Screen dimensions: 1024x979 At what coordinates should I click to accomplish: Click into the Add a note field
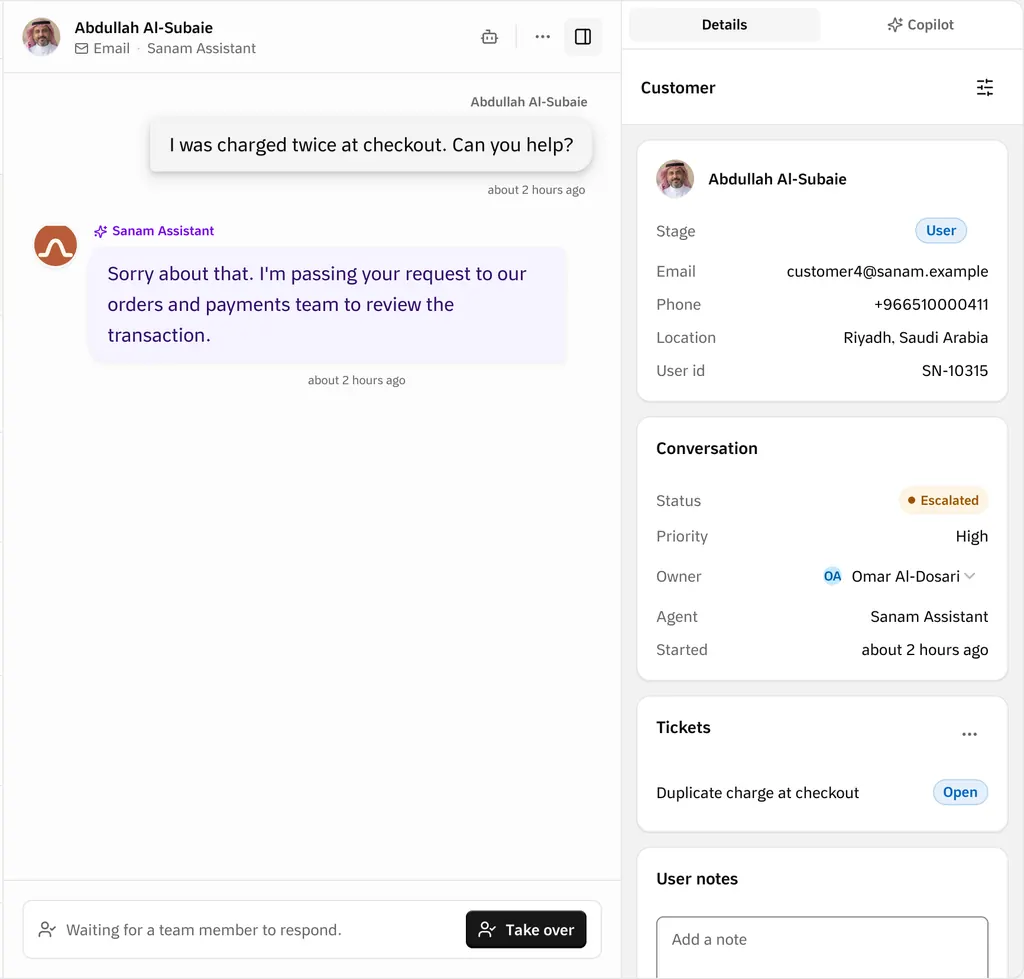pyautogui.click(x=822, y=947)
